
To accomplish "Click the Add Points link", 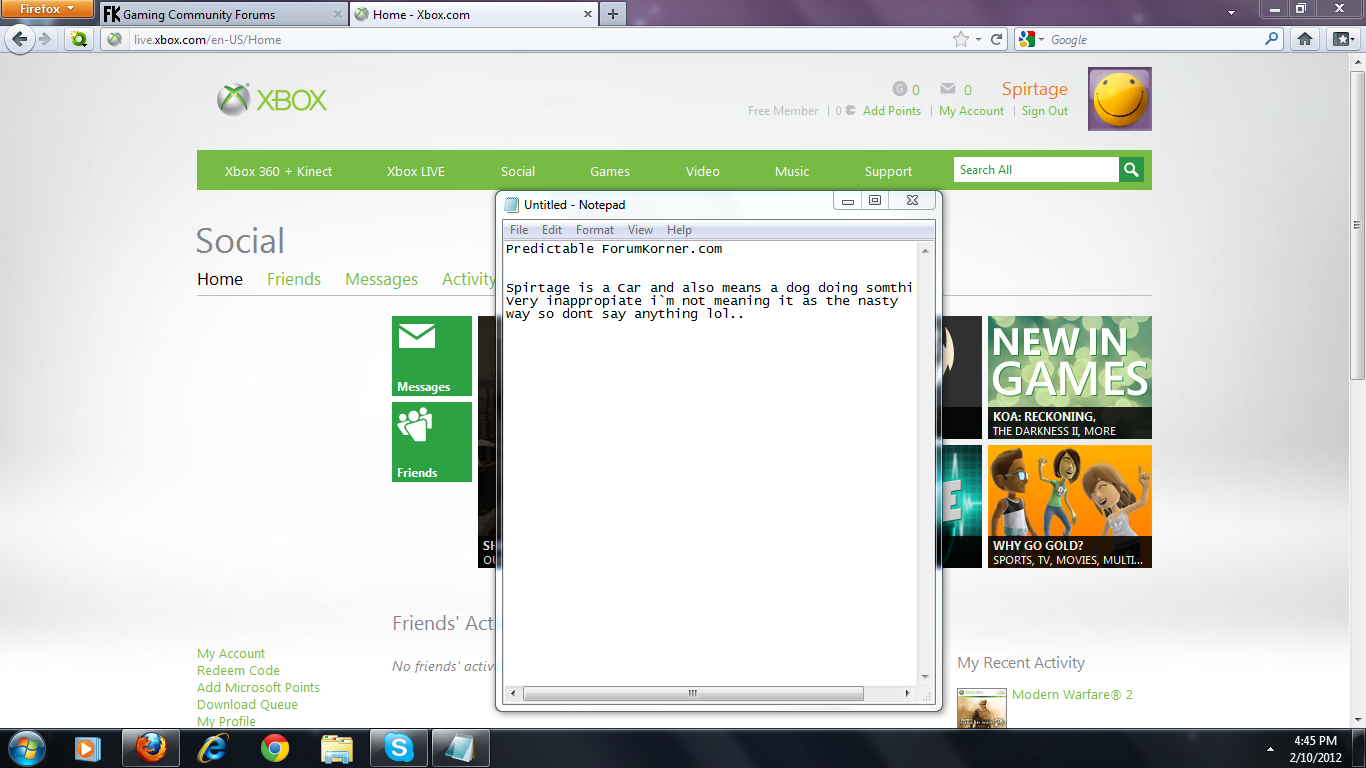I will pos(892,111).
